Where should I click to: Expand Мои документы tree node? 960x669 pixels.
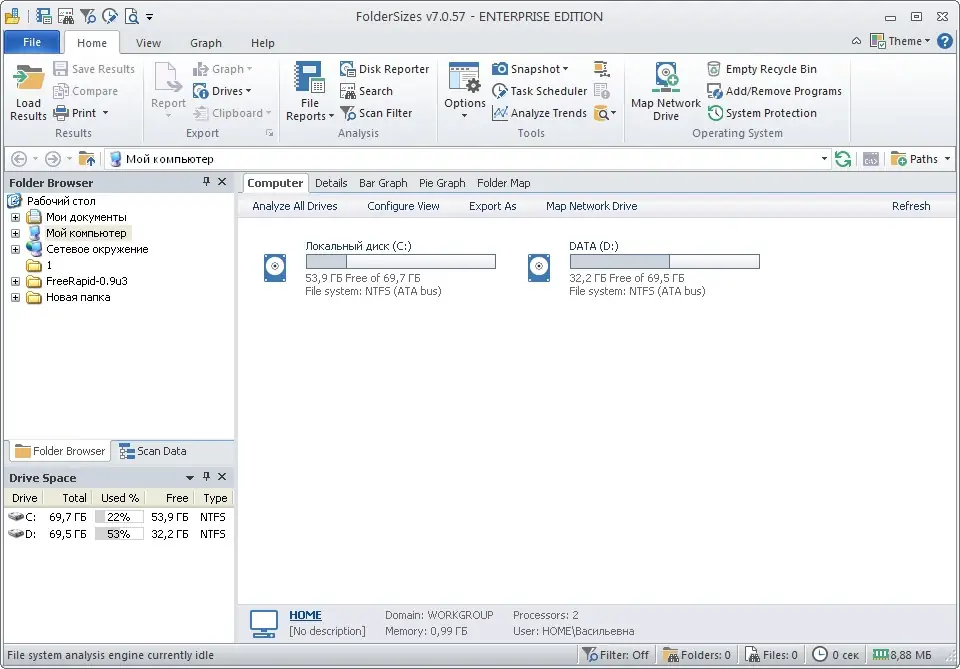(x=15, y=217)
